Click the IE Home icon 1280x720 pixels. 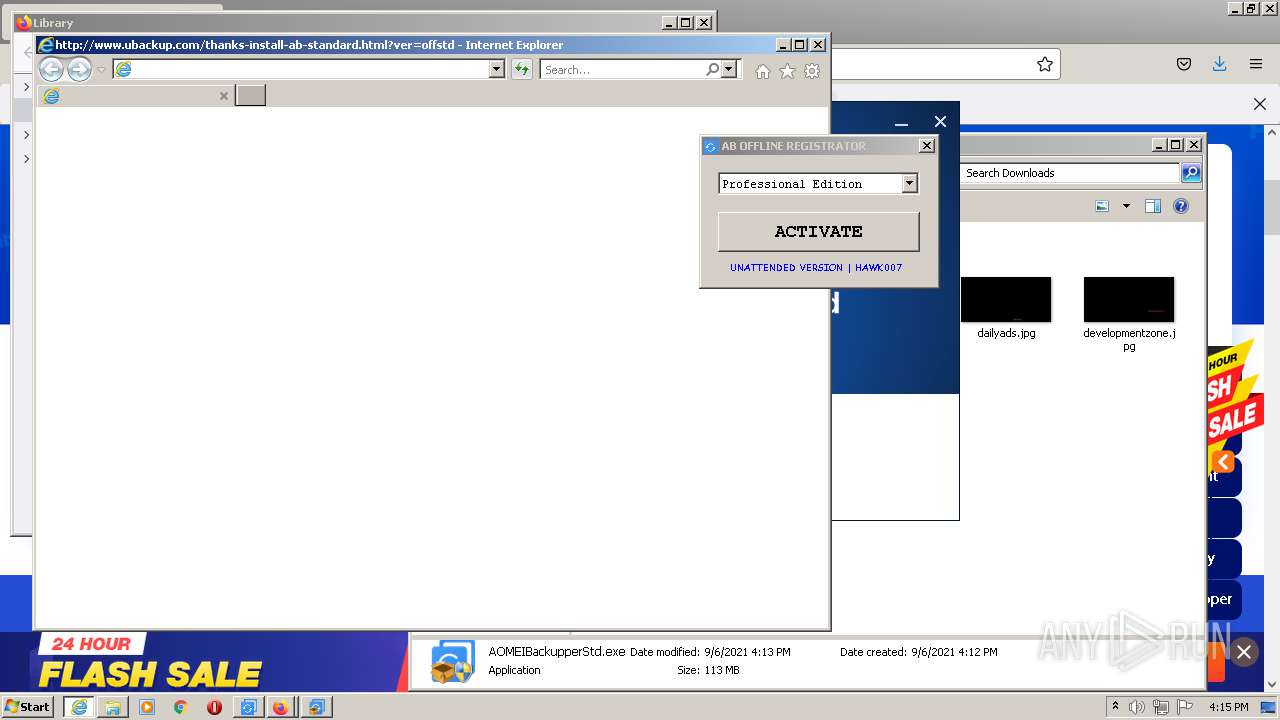[x=763, y=71]
